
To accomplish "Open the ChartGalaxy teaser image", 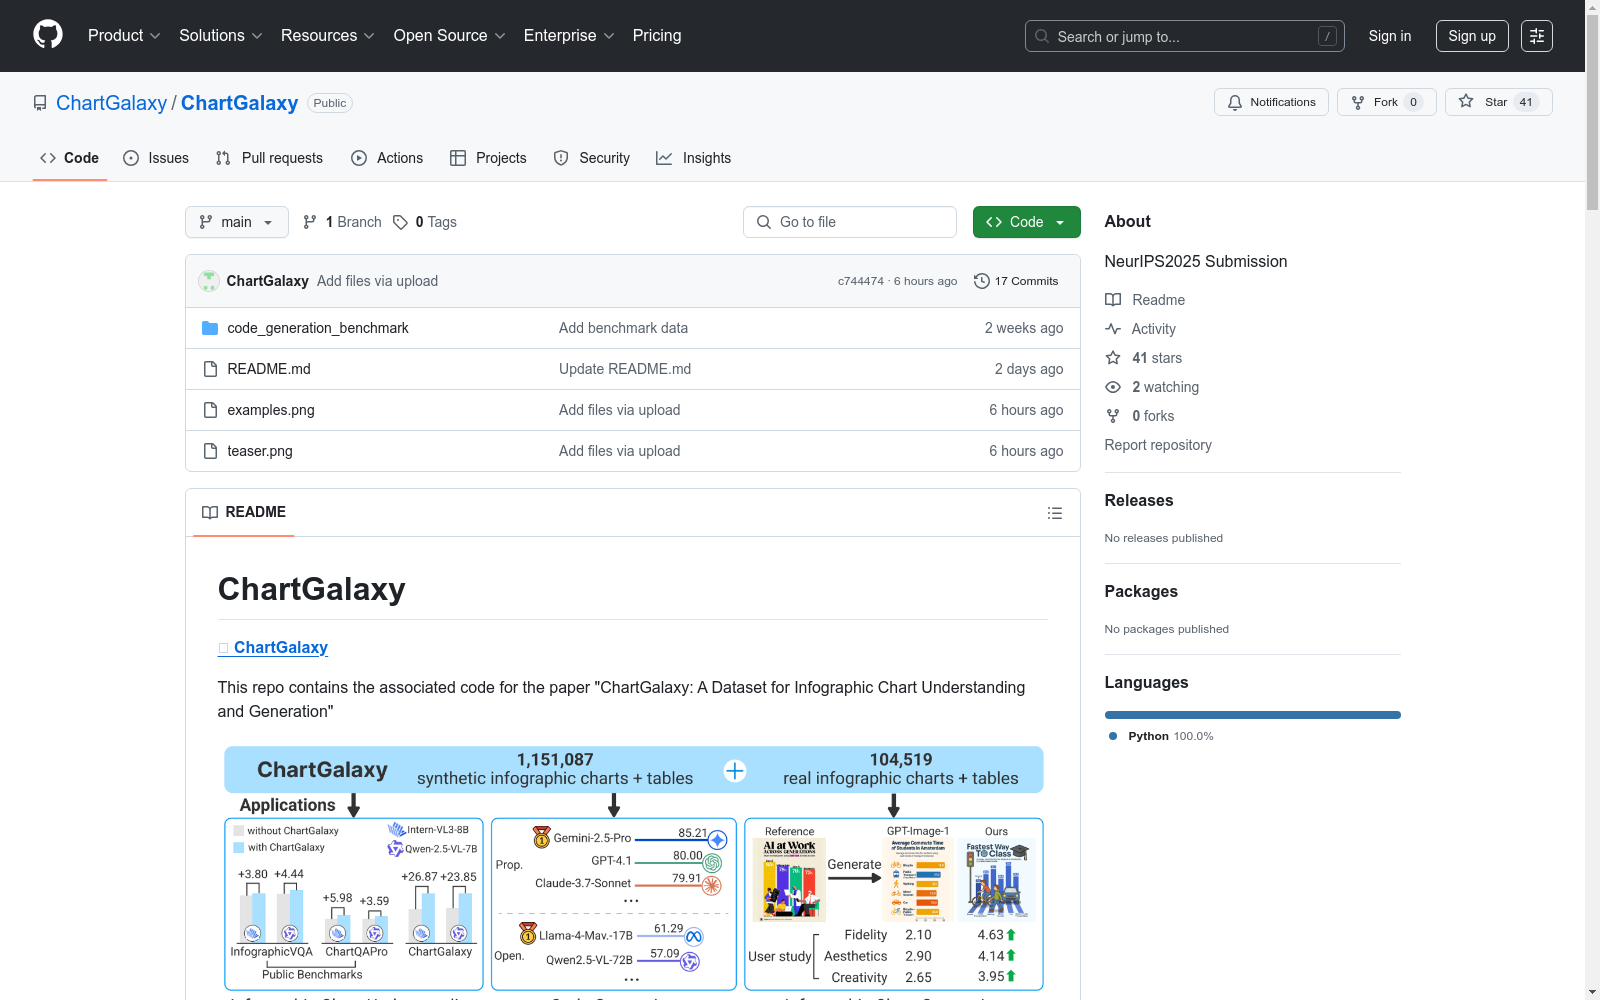I will coord(634,870).
